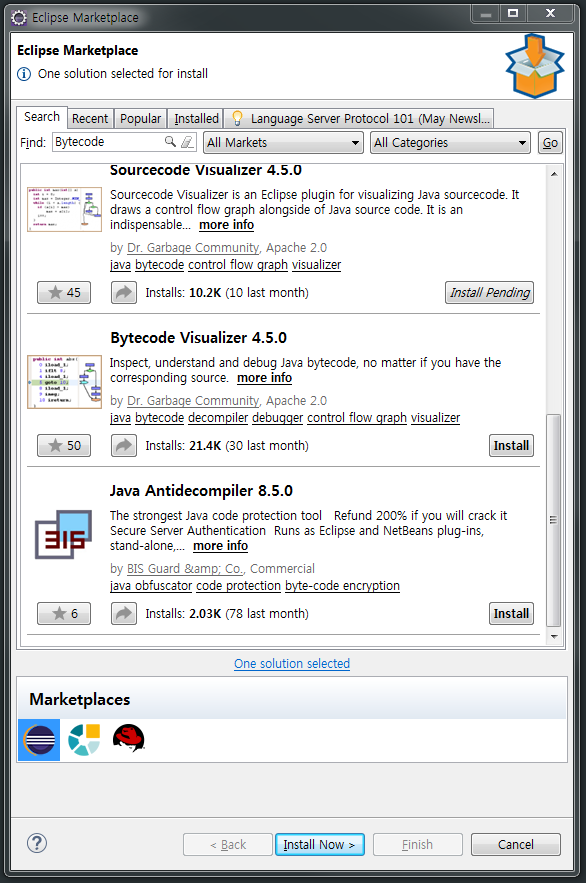Share Bytecode Visualizer via arrow icon
Screen dimensions: 586x883
point(124,445)
